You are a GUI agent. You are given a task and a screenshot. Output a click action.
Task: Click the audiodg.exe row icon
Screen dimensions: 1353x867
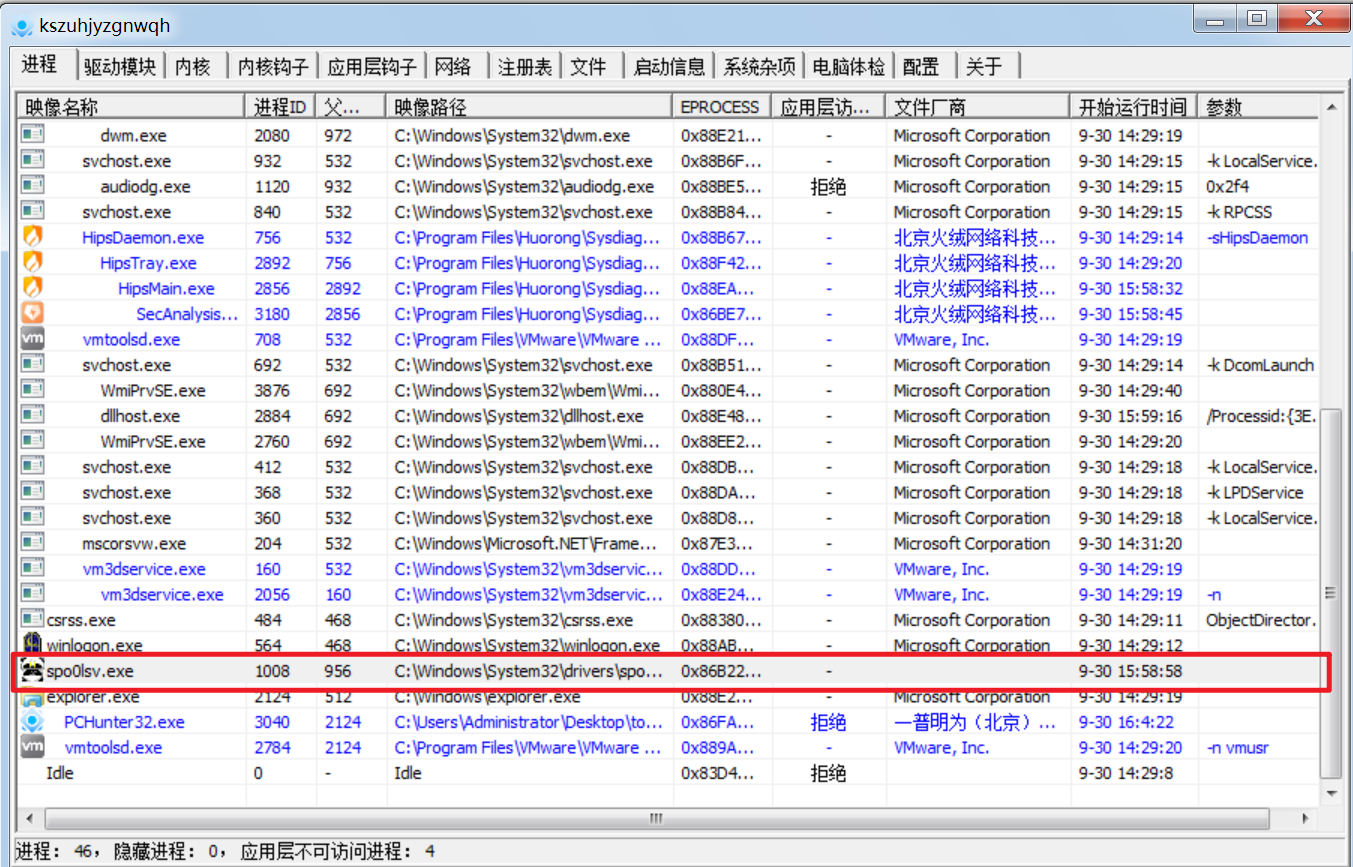pyautogui.click(x=32, y=186)
